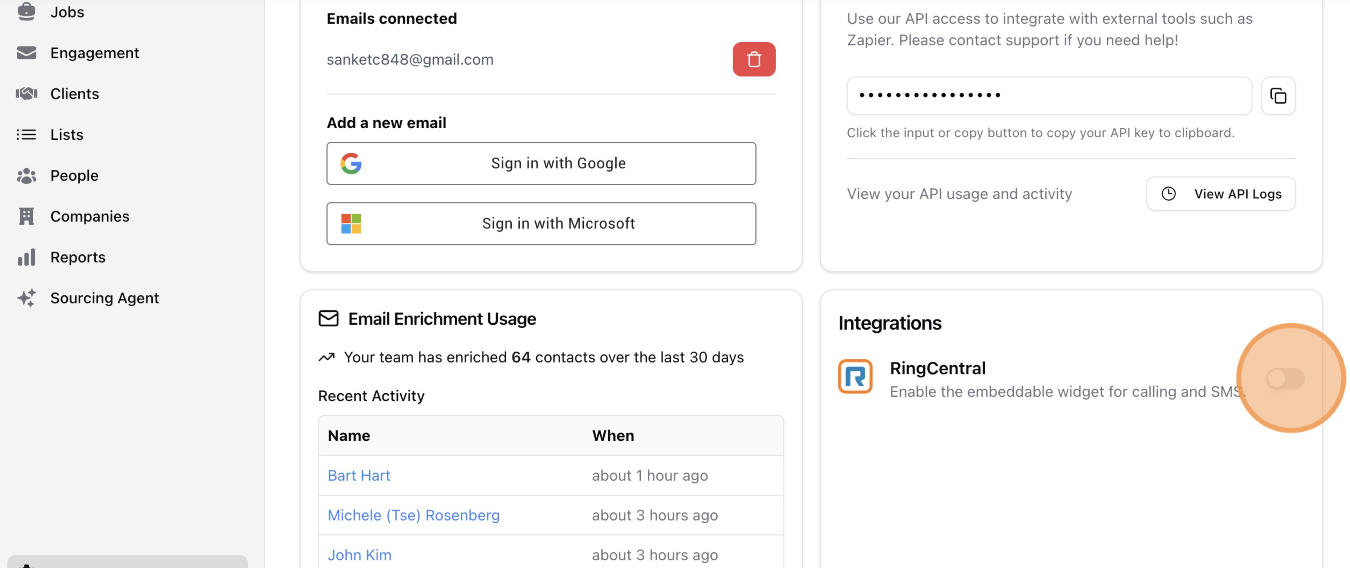Viewport: 1350px width, 568px height.
Task: Click the Microsoft logo icon
Action: pyautogui.click(x=351, y=224)
